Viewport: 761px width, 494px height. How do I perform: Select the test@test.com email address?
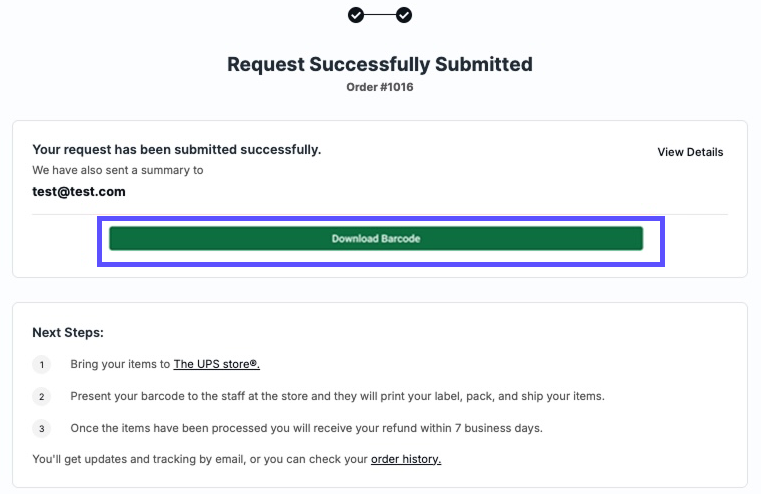[79, 192]
